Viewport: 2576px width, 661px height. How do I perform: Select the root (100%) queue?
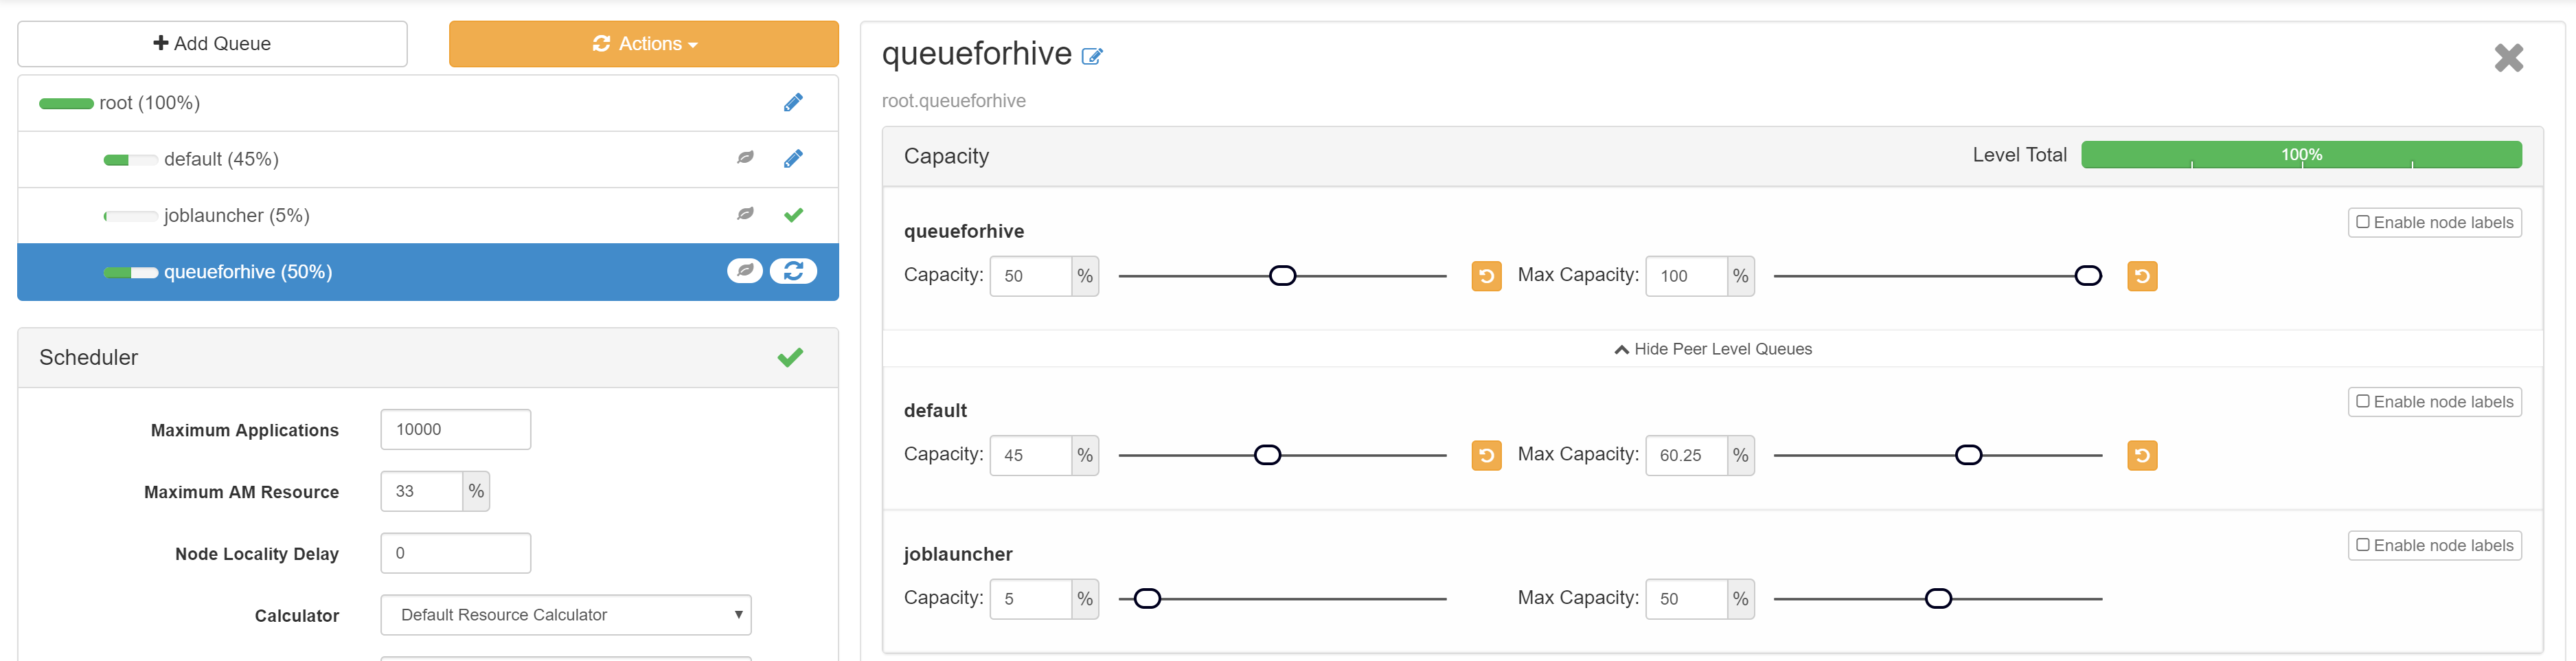click(150, 103)
